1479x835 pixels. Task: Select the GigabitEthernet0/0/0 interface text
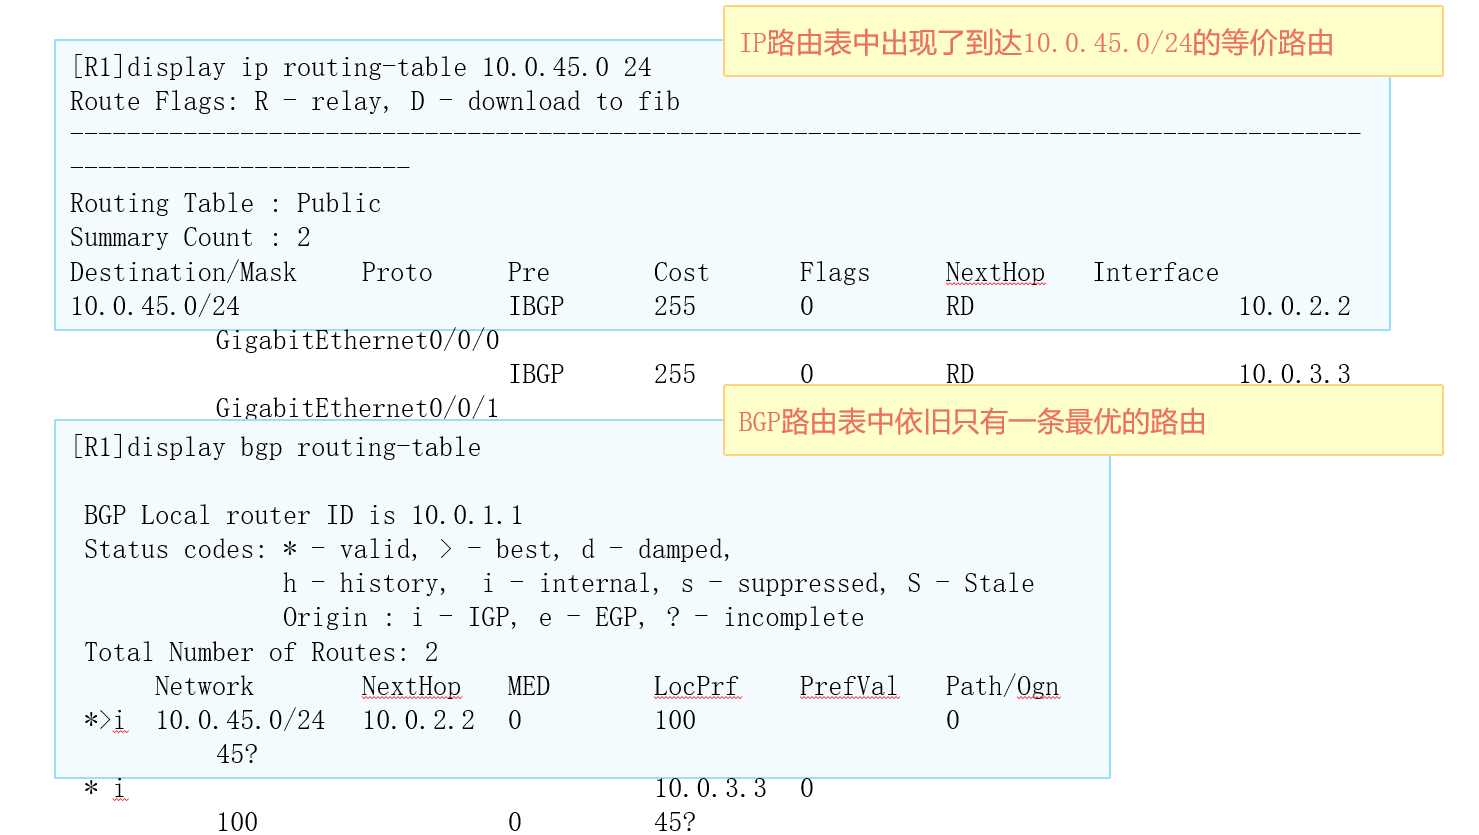[357, 341]
